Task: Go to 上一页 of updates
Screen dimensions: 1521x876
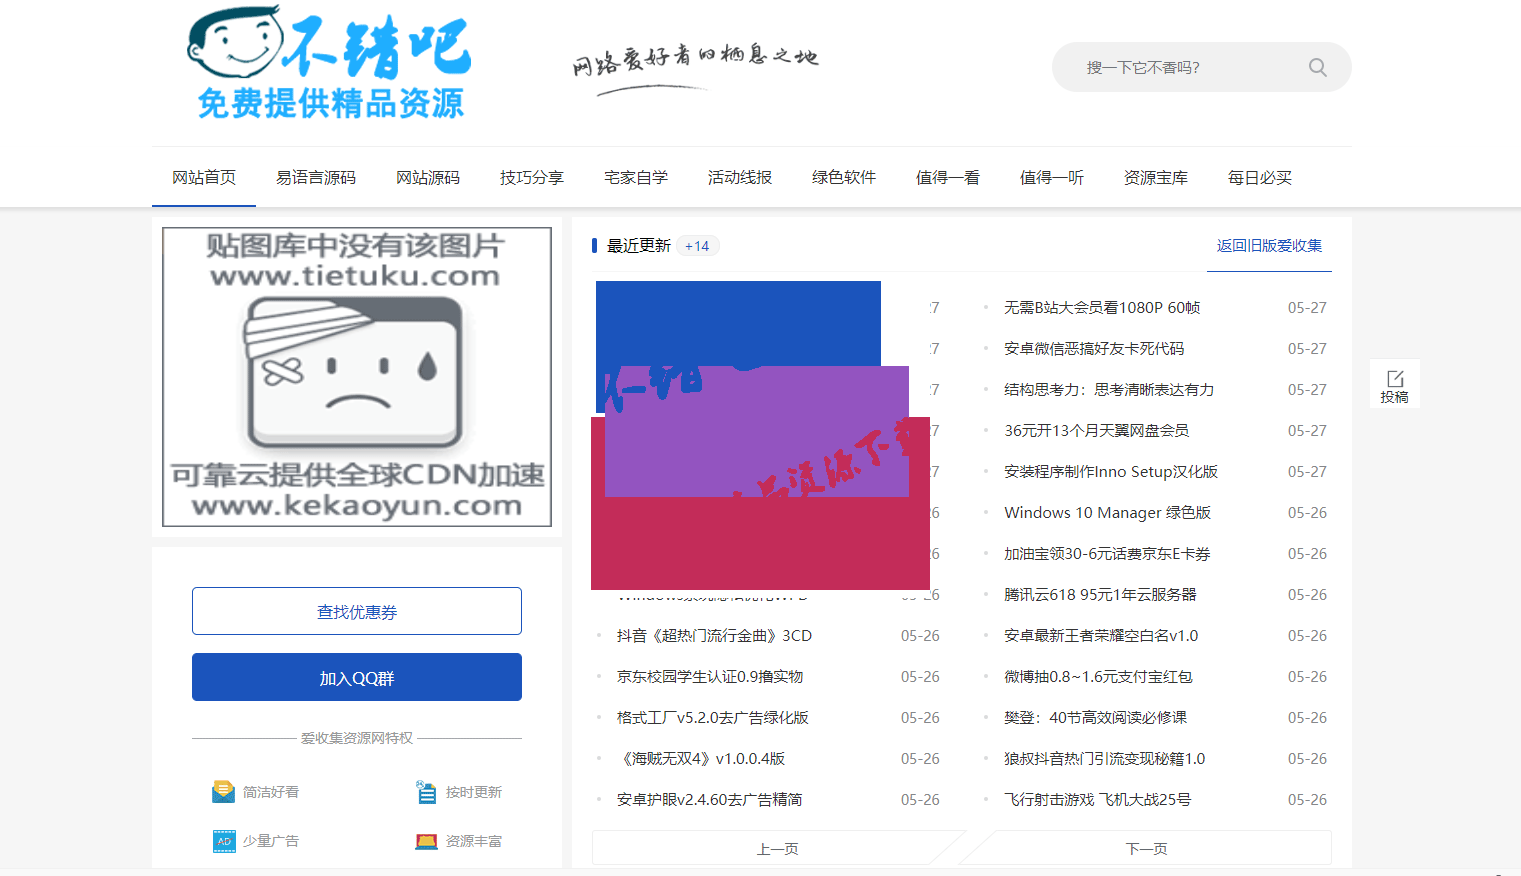Action: tap(777, 848)
